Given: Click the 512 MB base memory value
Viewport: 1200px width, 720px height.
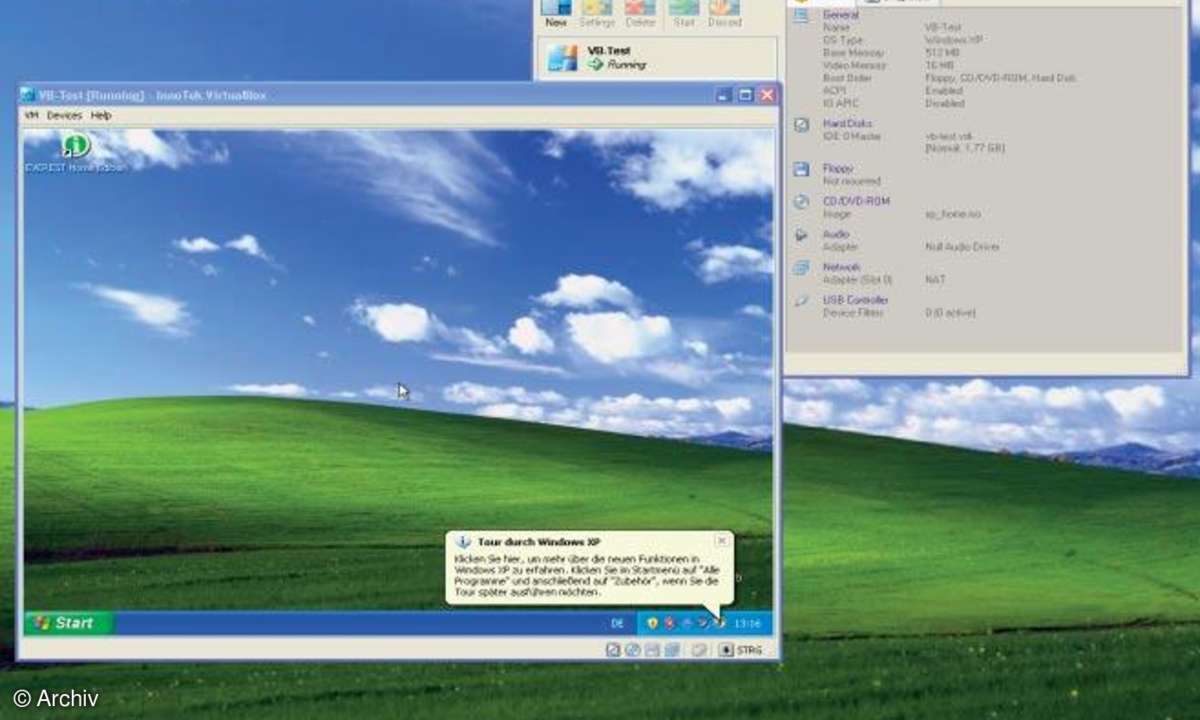Looking at the screenshot, I should click(x=940, y=53).
